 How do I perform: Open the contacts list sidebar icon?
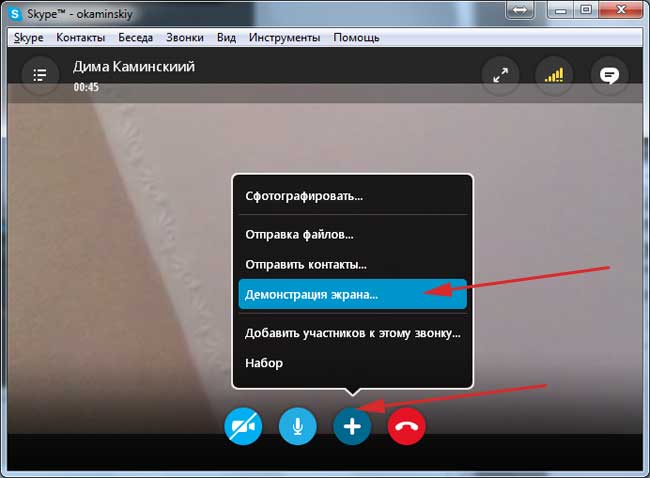click(40, 75)
